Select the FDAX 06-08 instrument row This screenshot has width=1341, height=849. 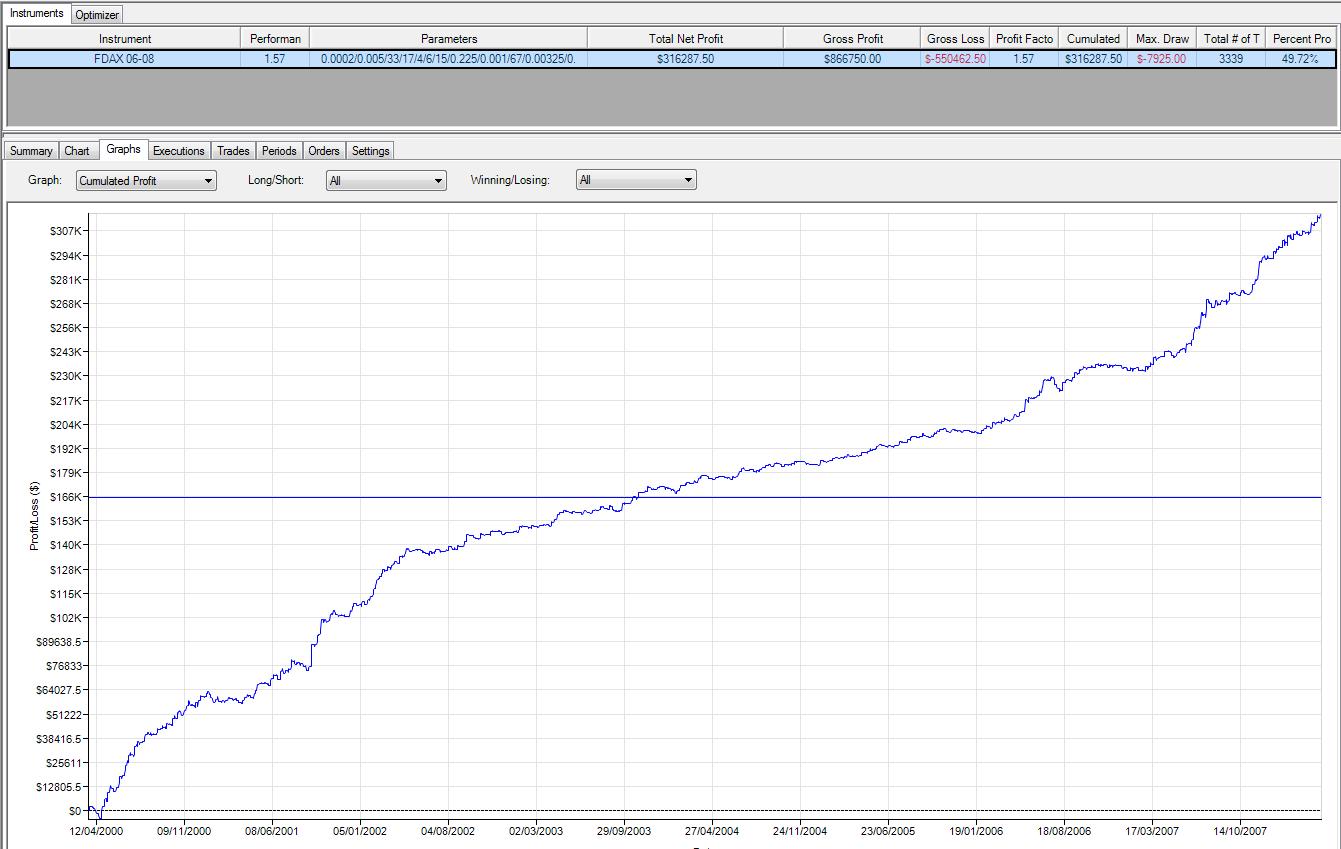click(x=125, y=59)
